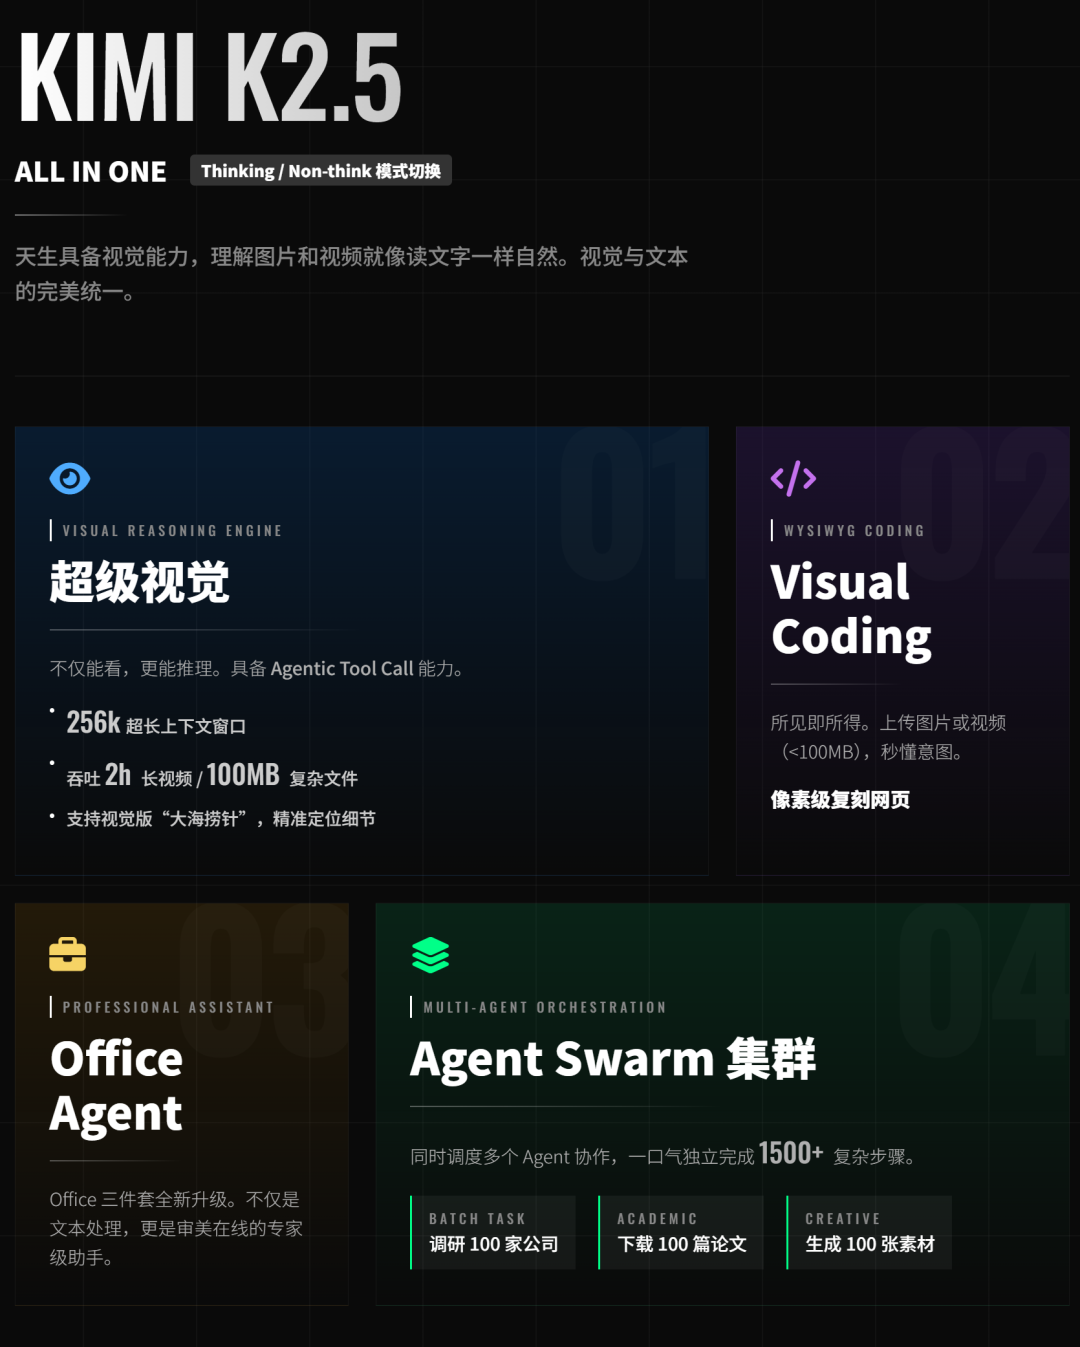The width and height of the screenshot is (1080, 1347).
Task: Open the Visual Coding card title
Action: click(x=851, y=609)
